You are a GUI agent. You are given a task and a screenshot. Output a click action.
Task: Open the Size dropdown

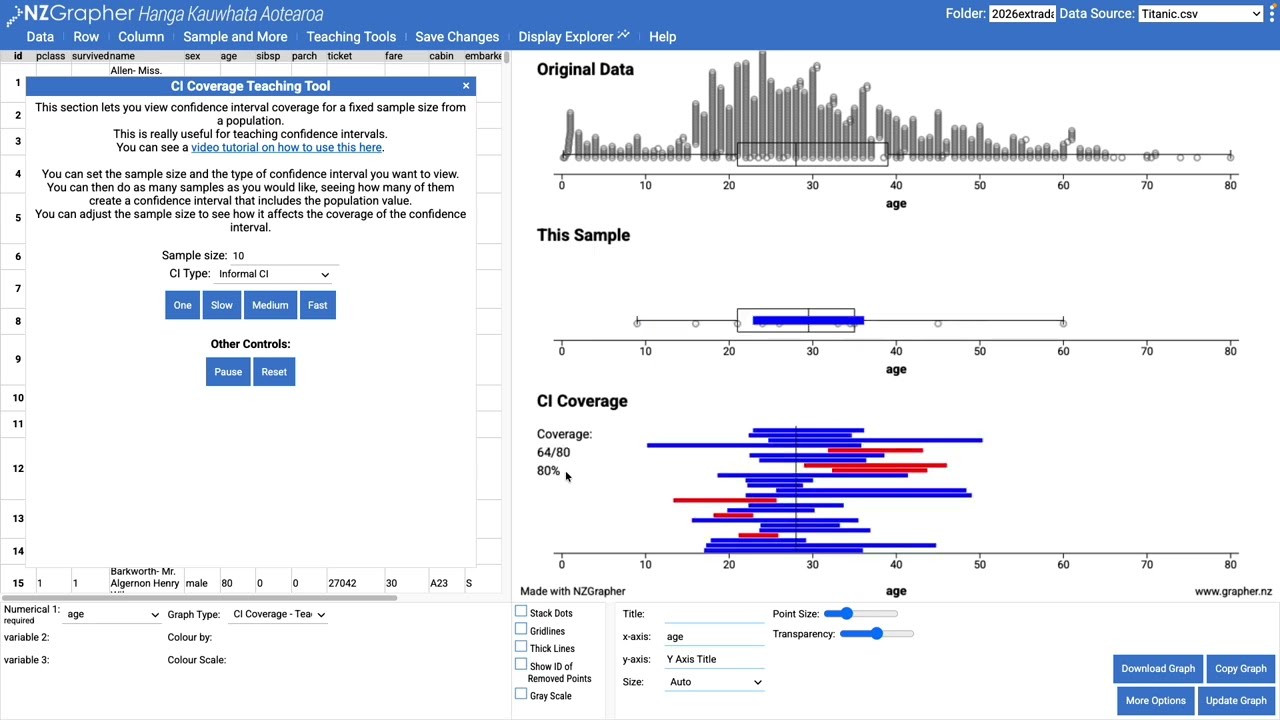[x=715, y=682]
